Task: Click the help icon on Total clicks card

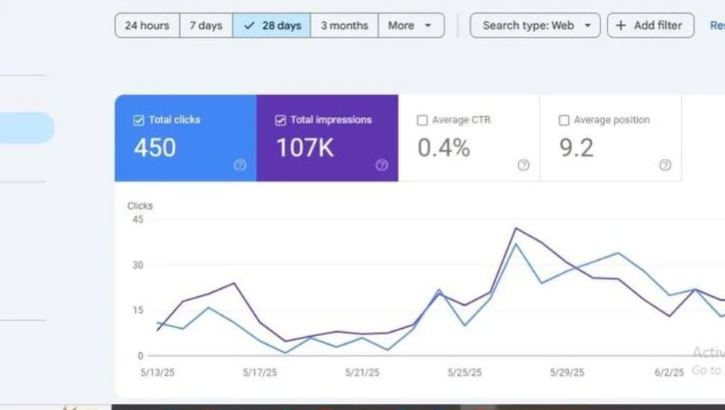Action: tap(240, 165)
